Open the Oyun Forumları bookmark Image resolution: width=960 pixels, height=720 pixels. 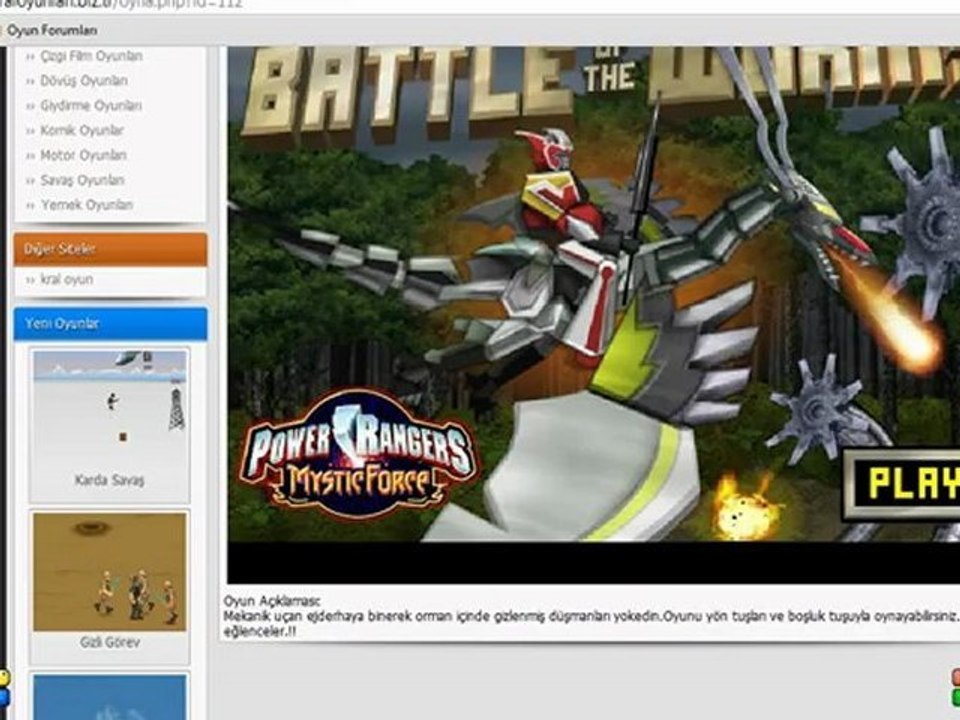click(52, 30)
